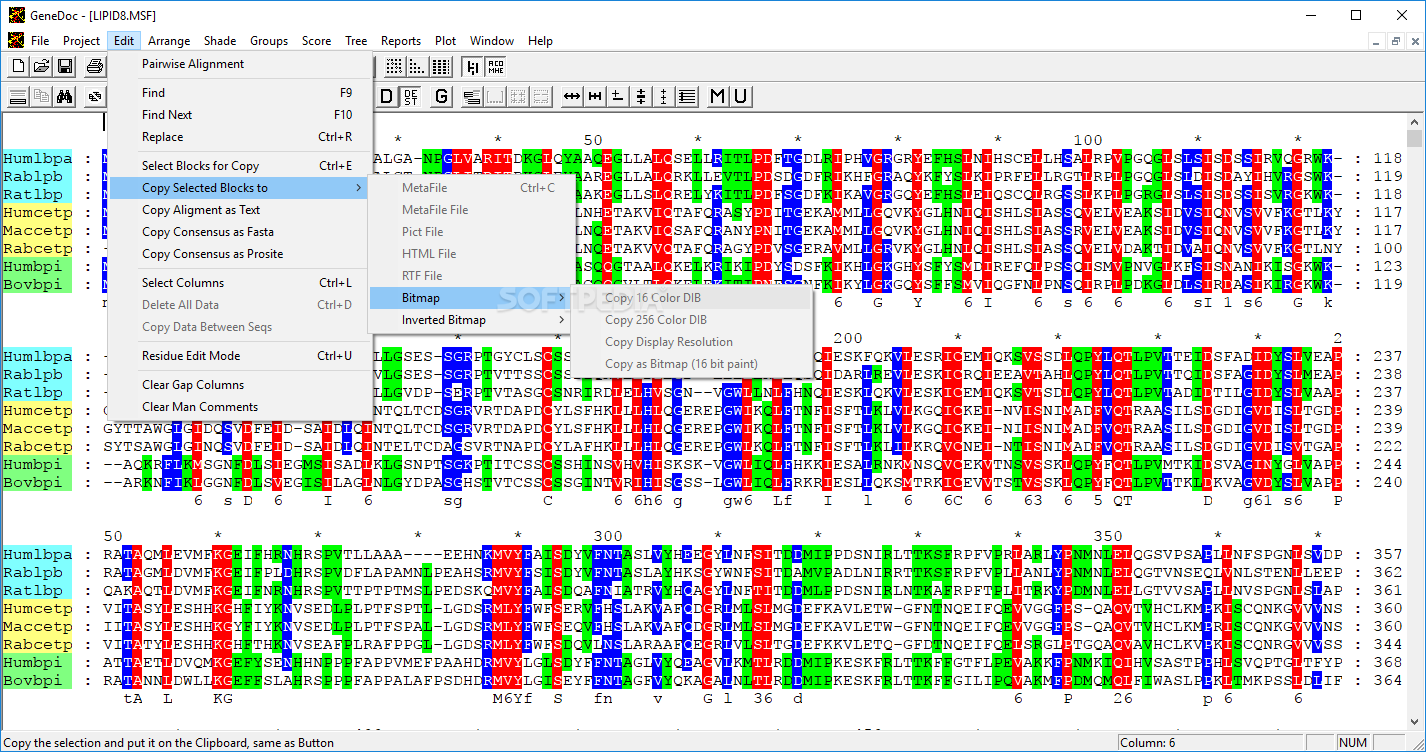Open the Reports menu
The height and width of the screenshot is (752, 1426).
click(x=401, y=41)
